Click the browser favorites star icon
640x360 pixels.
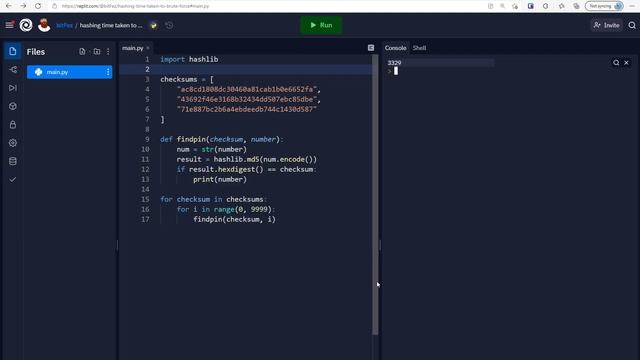(x=561, y=6)
